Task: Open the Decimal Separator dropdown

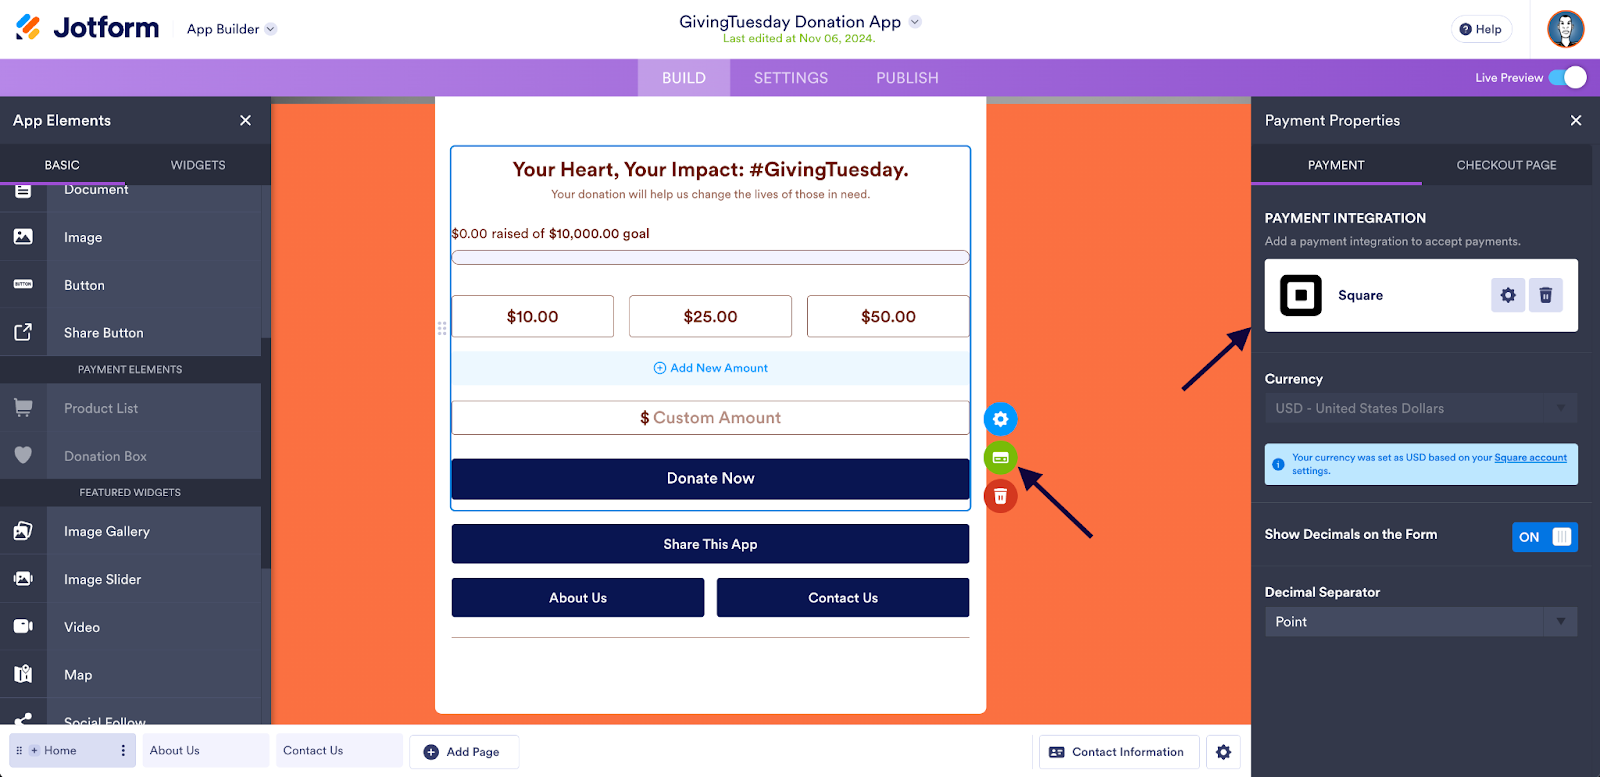Action: coord(1420,622)
